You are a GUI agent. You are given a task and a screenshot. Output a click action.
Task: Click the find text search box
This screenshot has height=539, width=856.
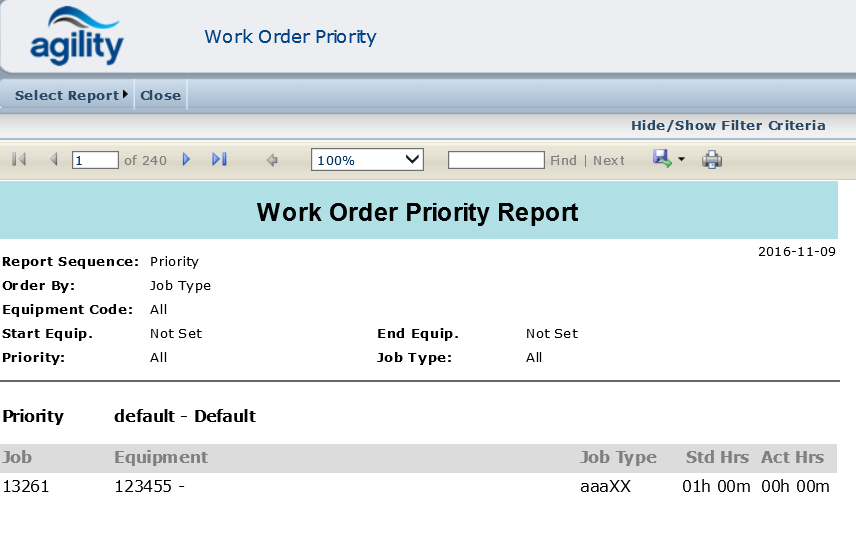[x=496, y=160]
